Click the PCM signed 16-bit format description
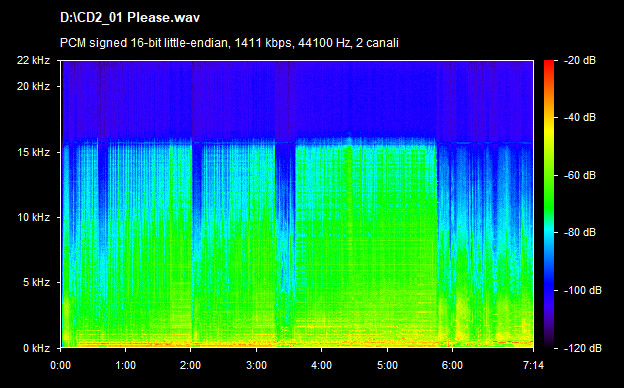 229,43
